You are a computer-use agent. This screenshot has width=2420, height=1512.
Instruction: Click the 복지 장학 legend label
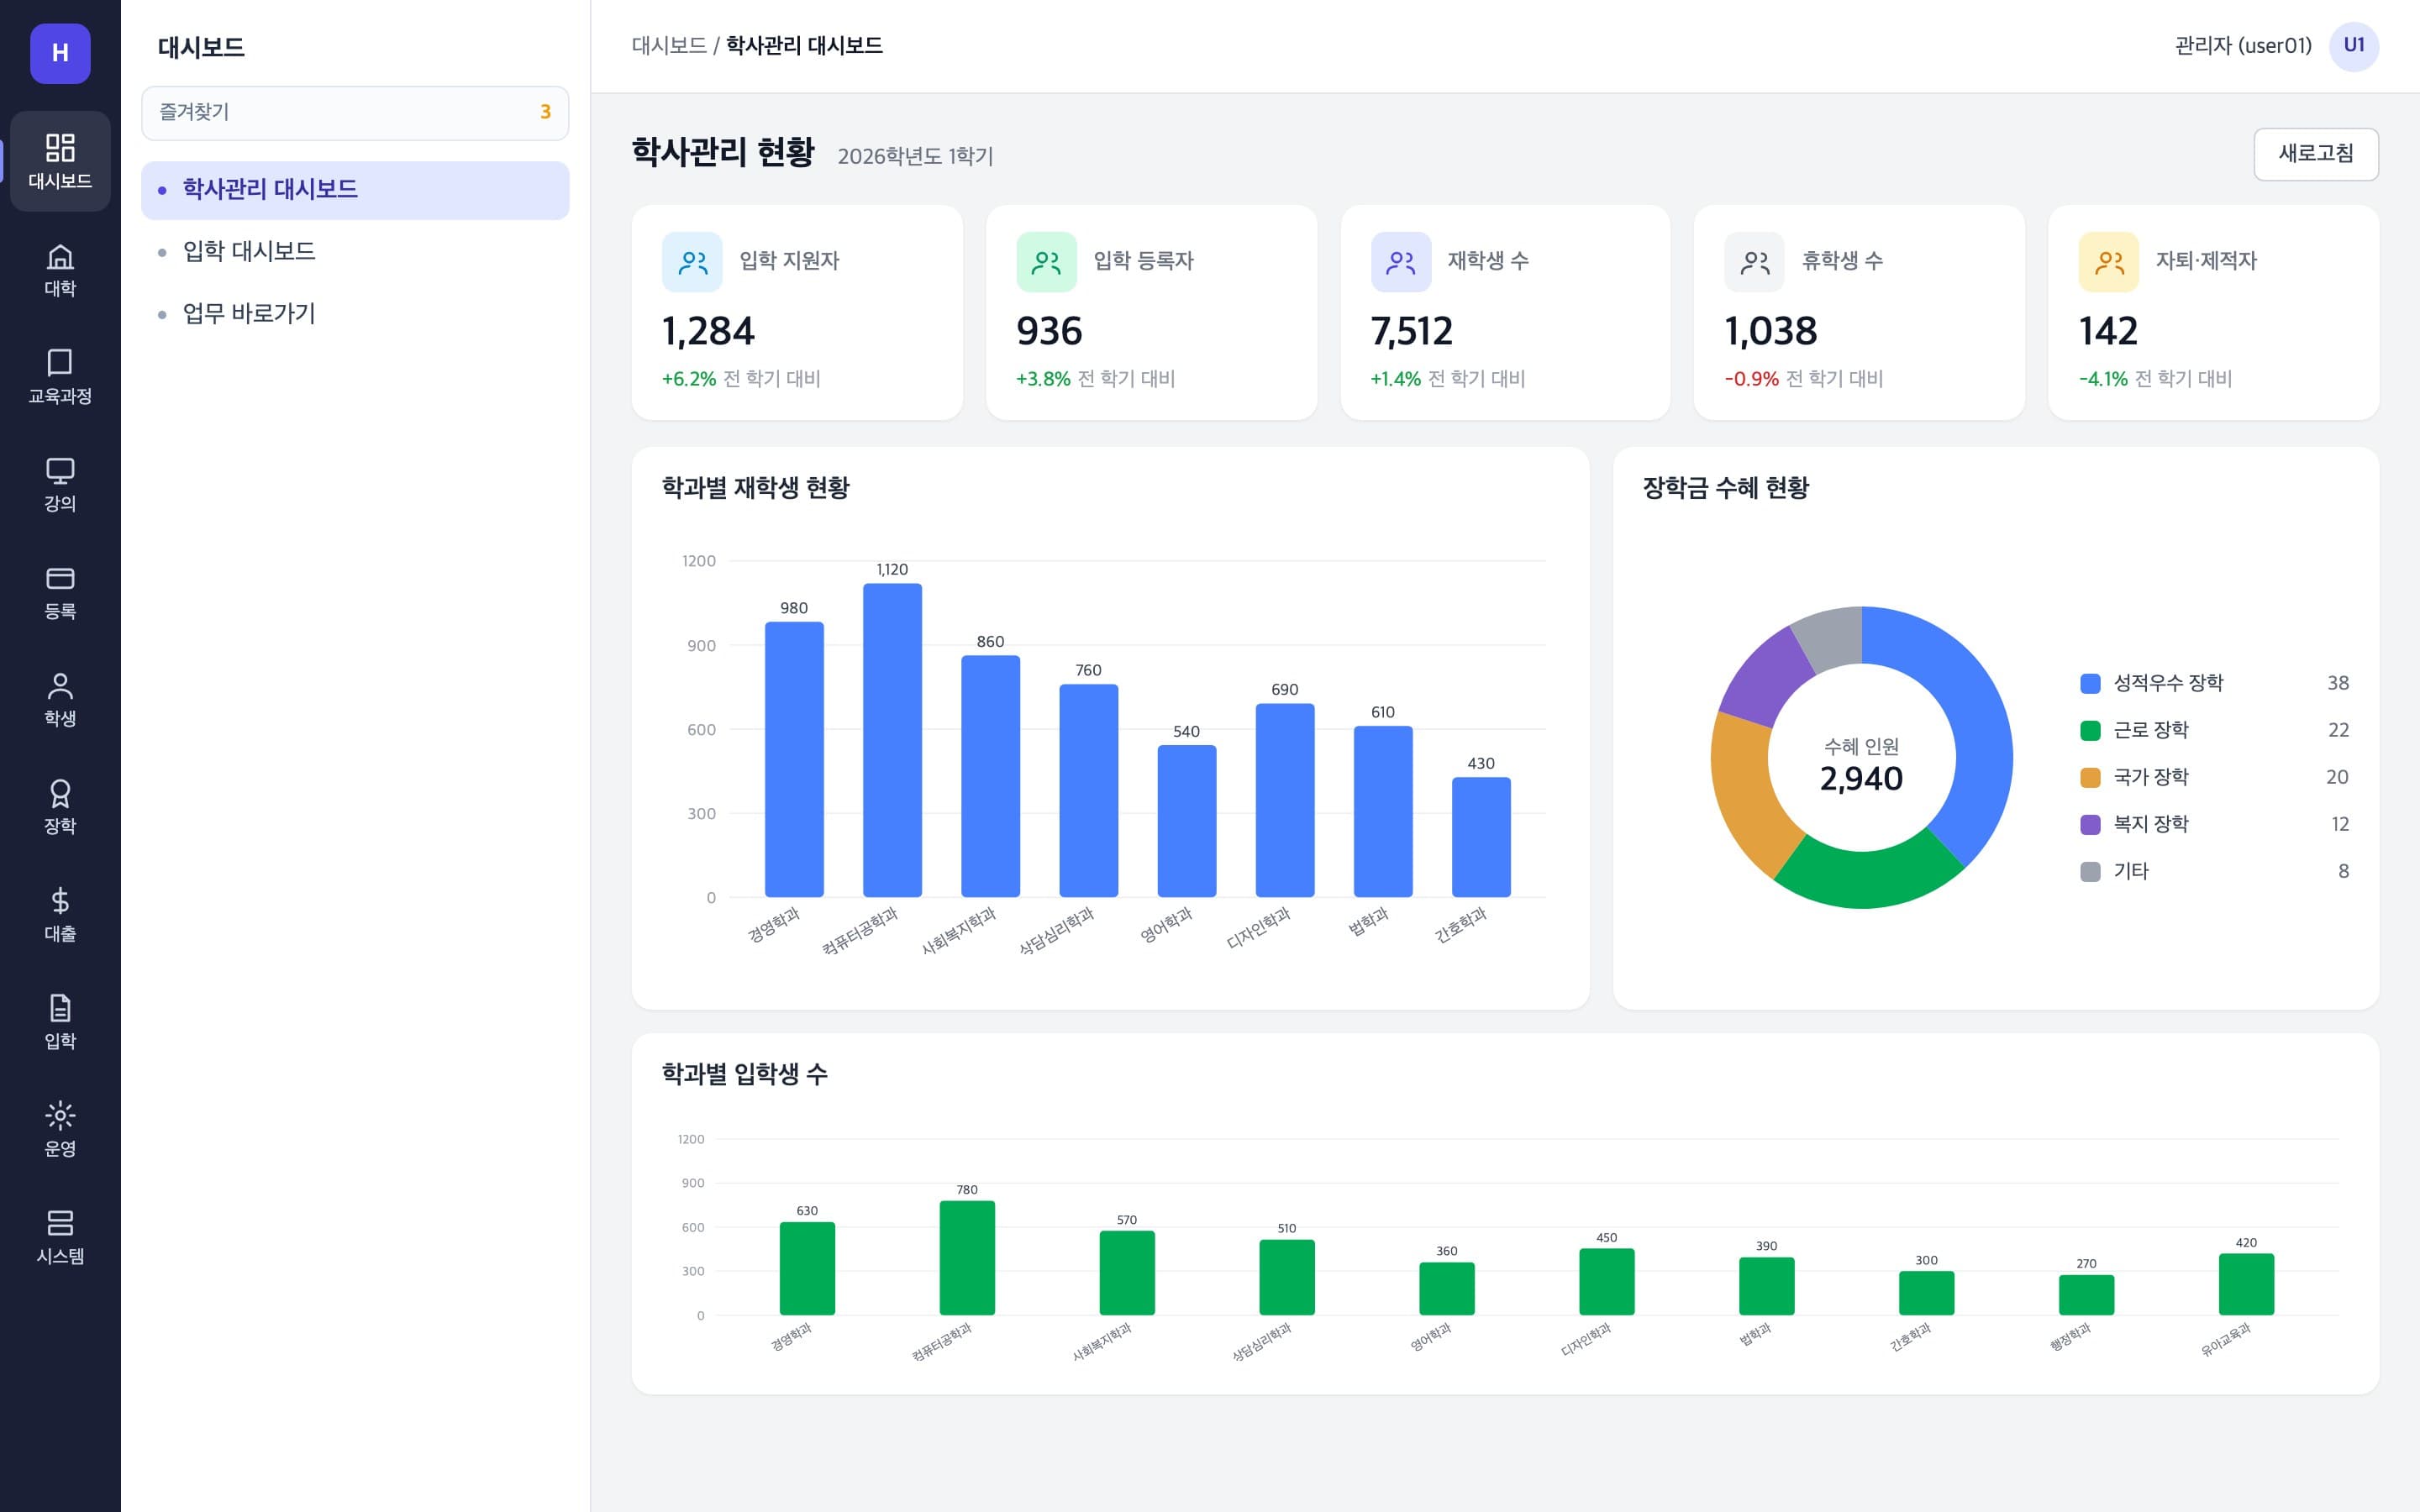click(x=2151, y=824)
